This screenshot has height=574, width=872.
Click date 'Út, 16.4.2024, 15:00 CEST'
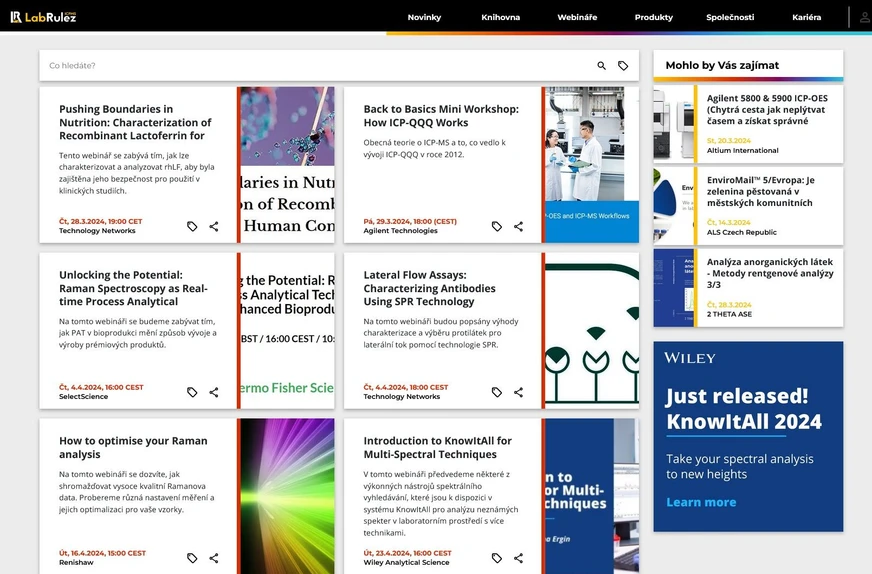[102, 553]
